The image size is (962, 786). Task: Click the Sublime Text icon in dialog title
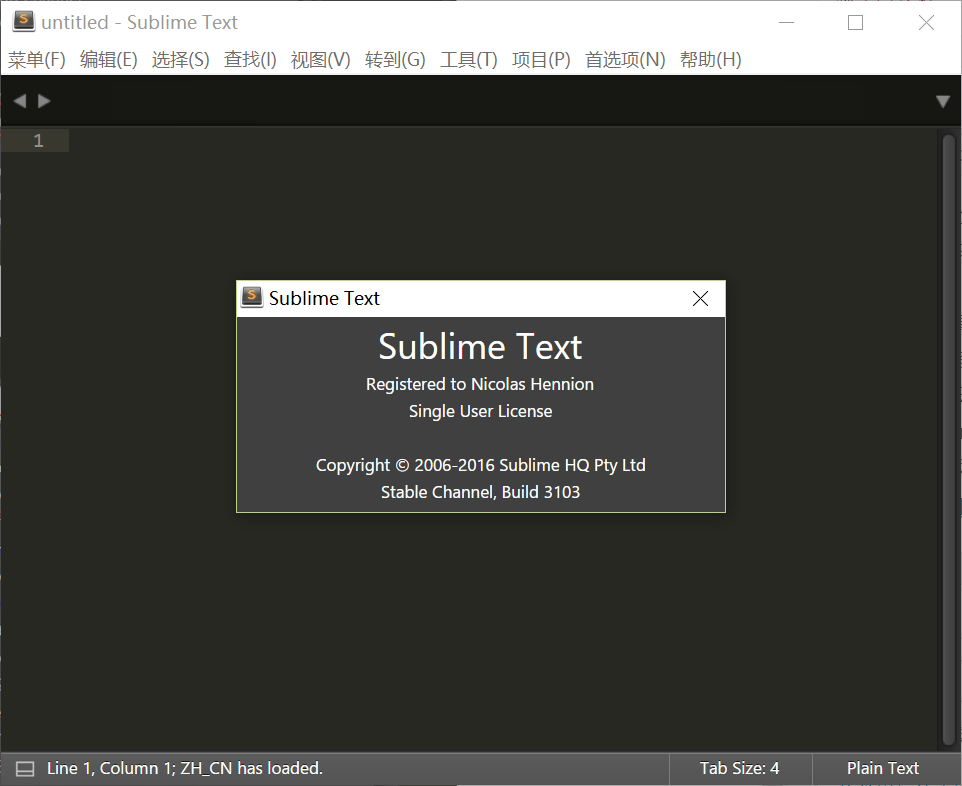point(252,298)
